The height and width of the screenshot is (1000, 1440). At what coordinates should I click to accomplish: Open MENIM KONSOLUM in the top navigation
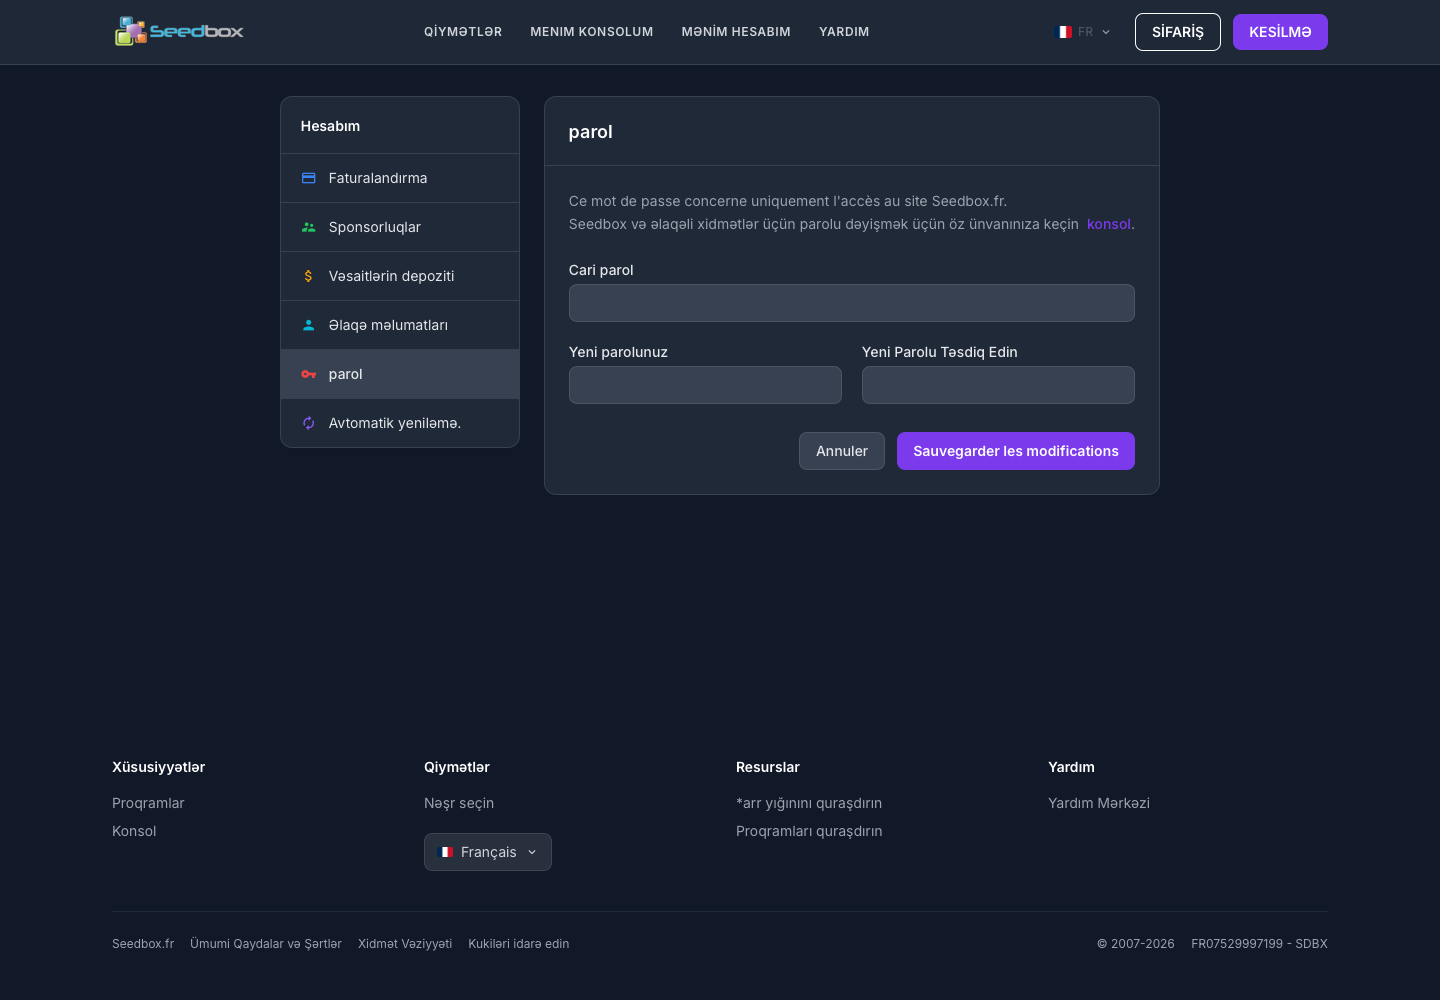coord(592,32)
